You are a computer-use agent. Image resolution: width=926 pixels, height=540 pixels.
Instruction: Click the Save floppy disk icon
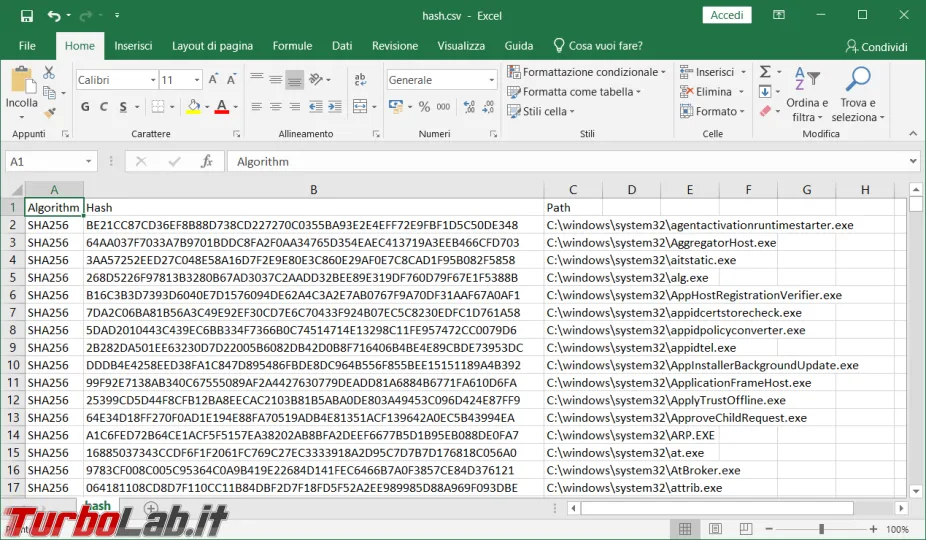coord(26,16)
